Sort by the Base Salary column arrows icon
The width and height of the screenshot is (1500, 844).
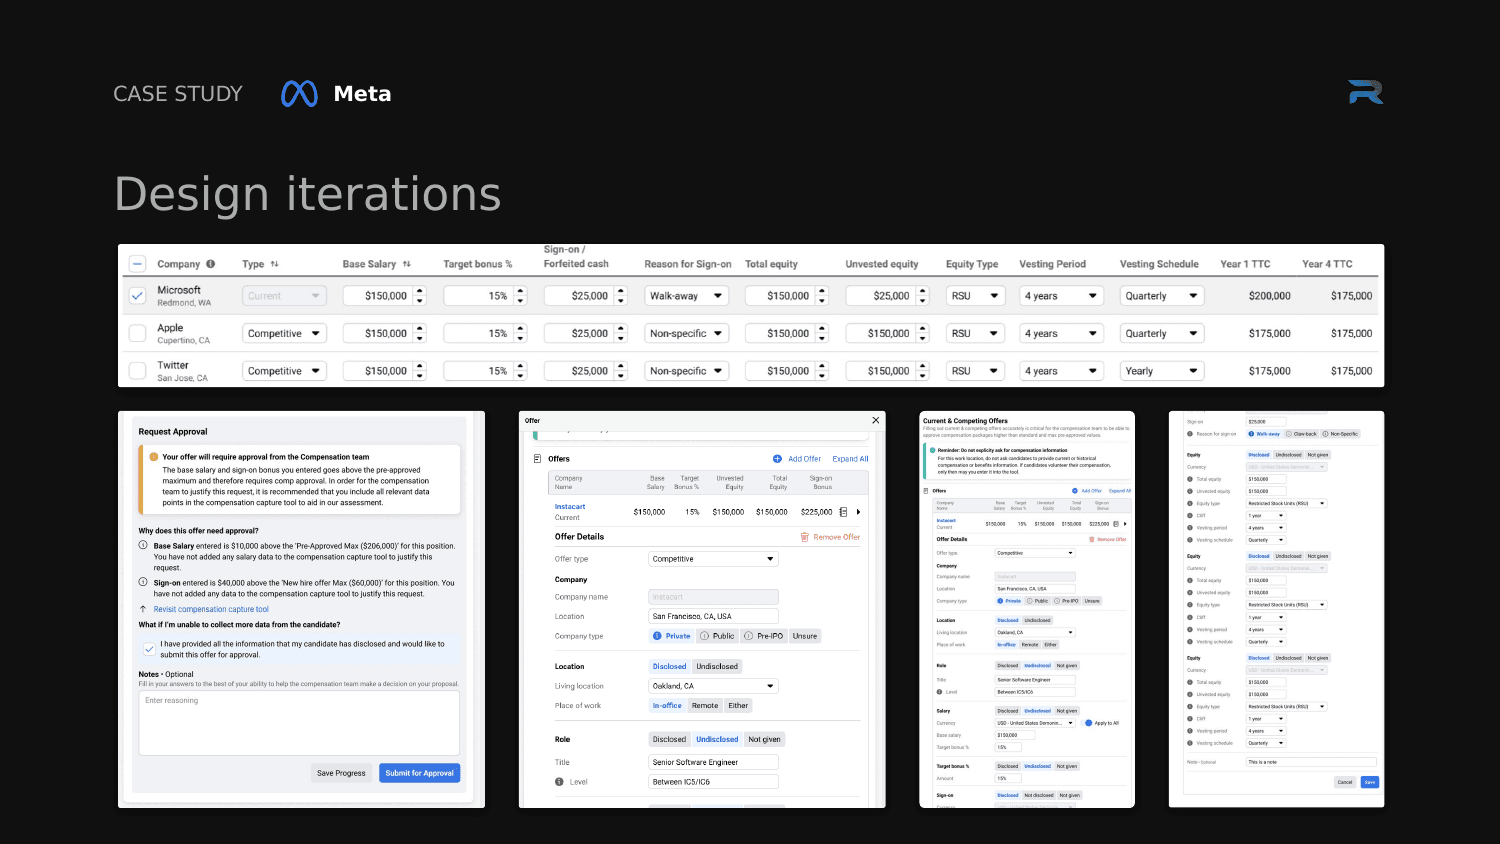point(407,264)
